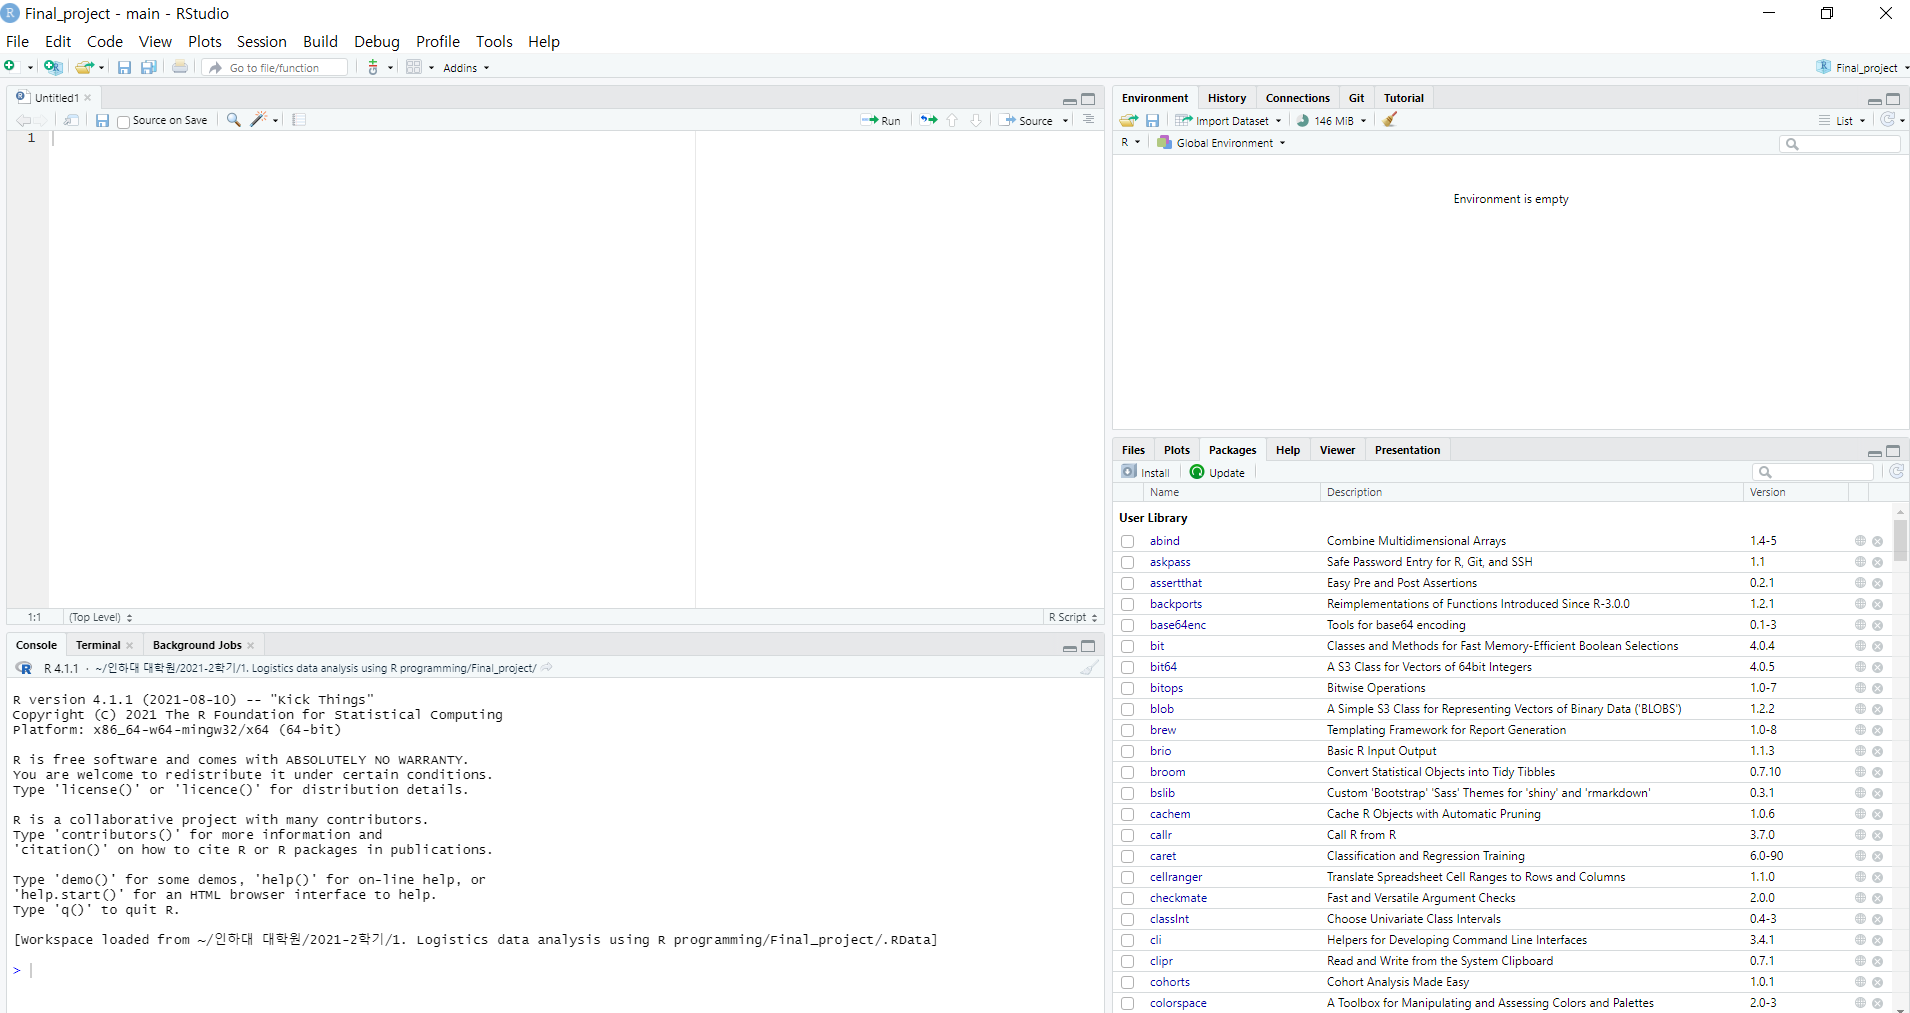The width and height of the screenshot is (1910, 1013).
Task: Save the Untitled1 script from editor toolbar
Action: (x=102, y=120)
